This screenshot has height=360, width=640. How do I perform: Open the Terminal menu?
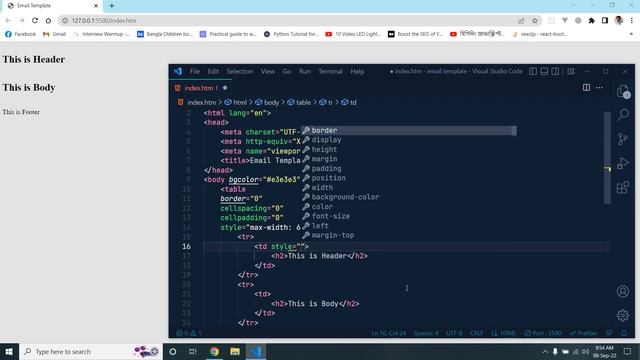pyautogui.click(x=330, y=71)
